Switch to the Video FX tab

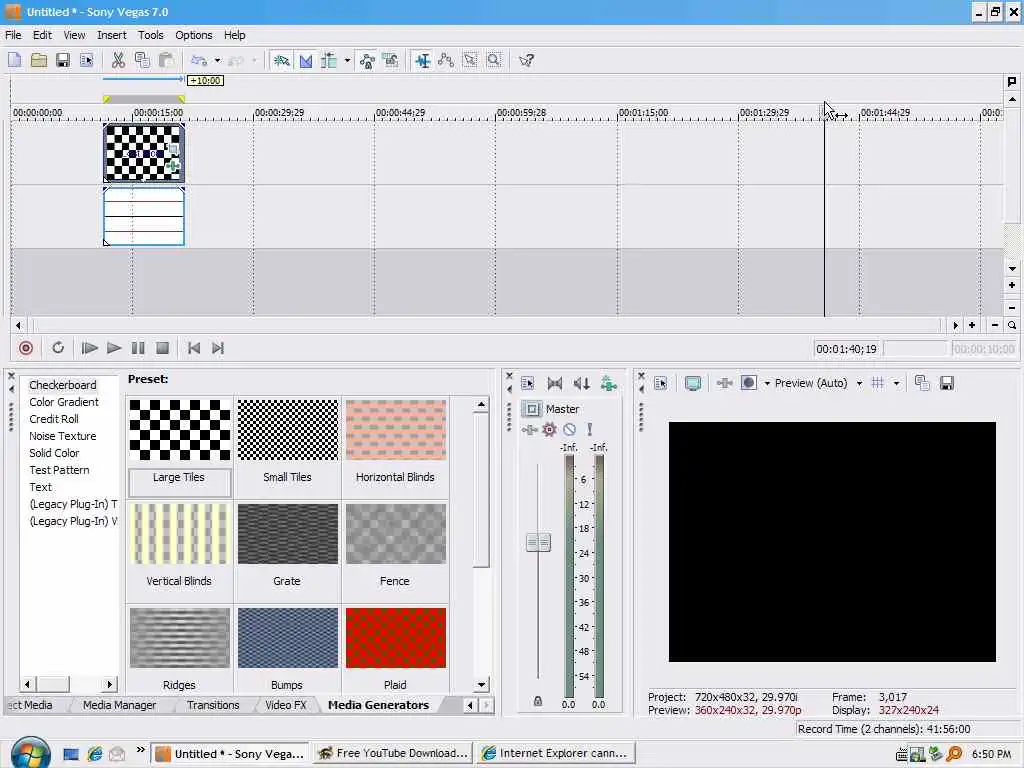click(285, 705)
